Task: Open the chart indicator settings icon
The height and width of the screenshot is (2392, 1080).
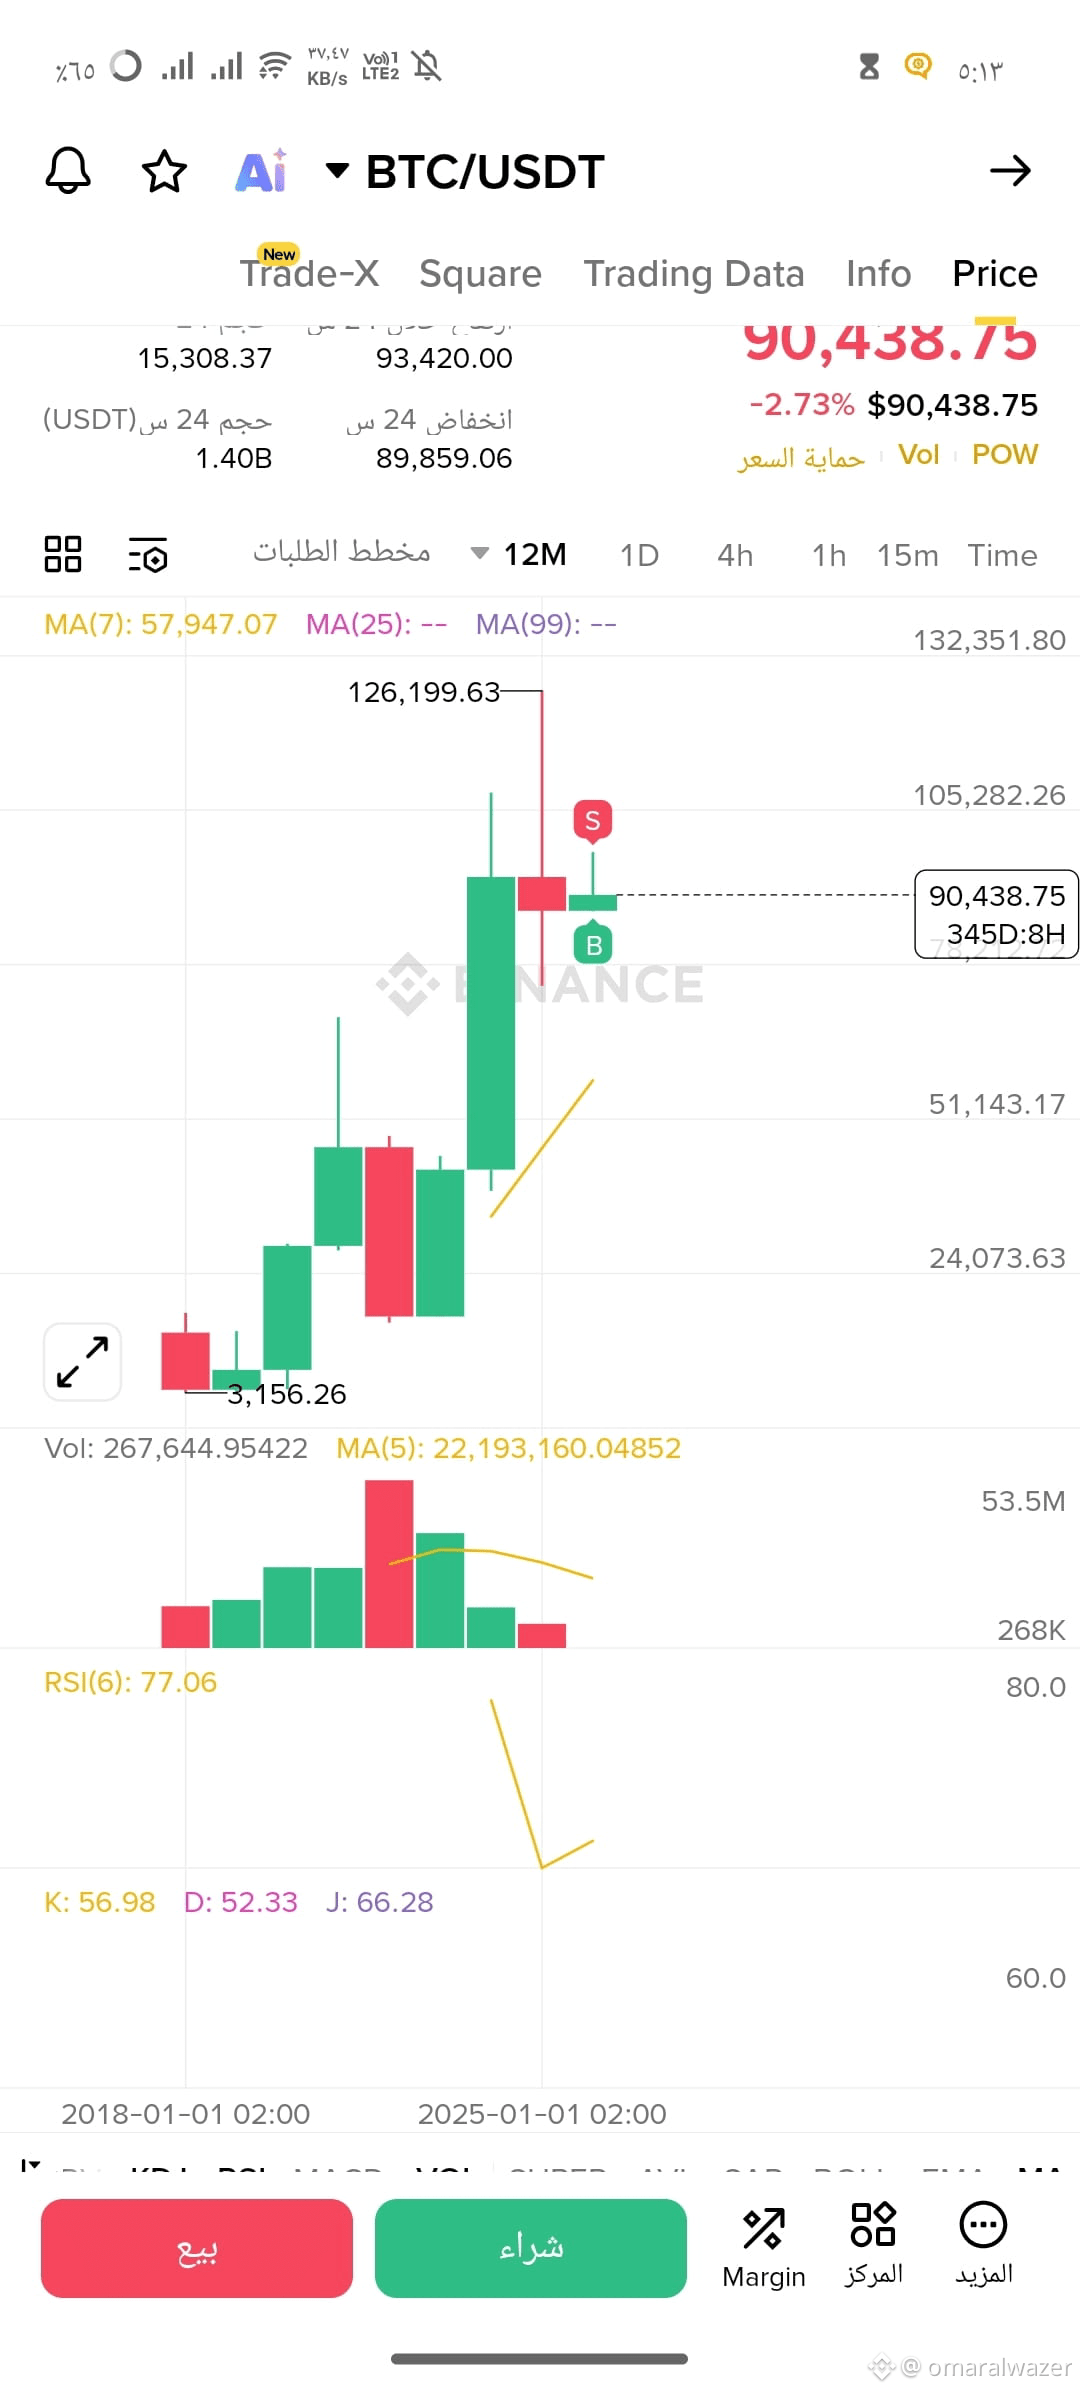Action: (x=148, y=555)
